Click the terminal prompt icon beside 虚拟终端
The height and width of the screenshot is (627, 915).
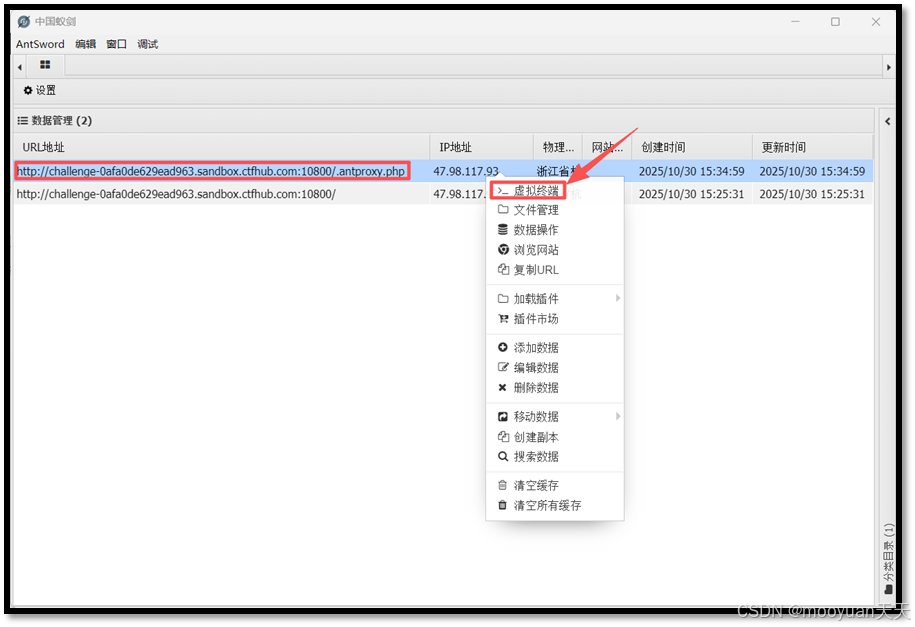(x=502, y=191)
